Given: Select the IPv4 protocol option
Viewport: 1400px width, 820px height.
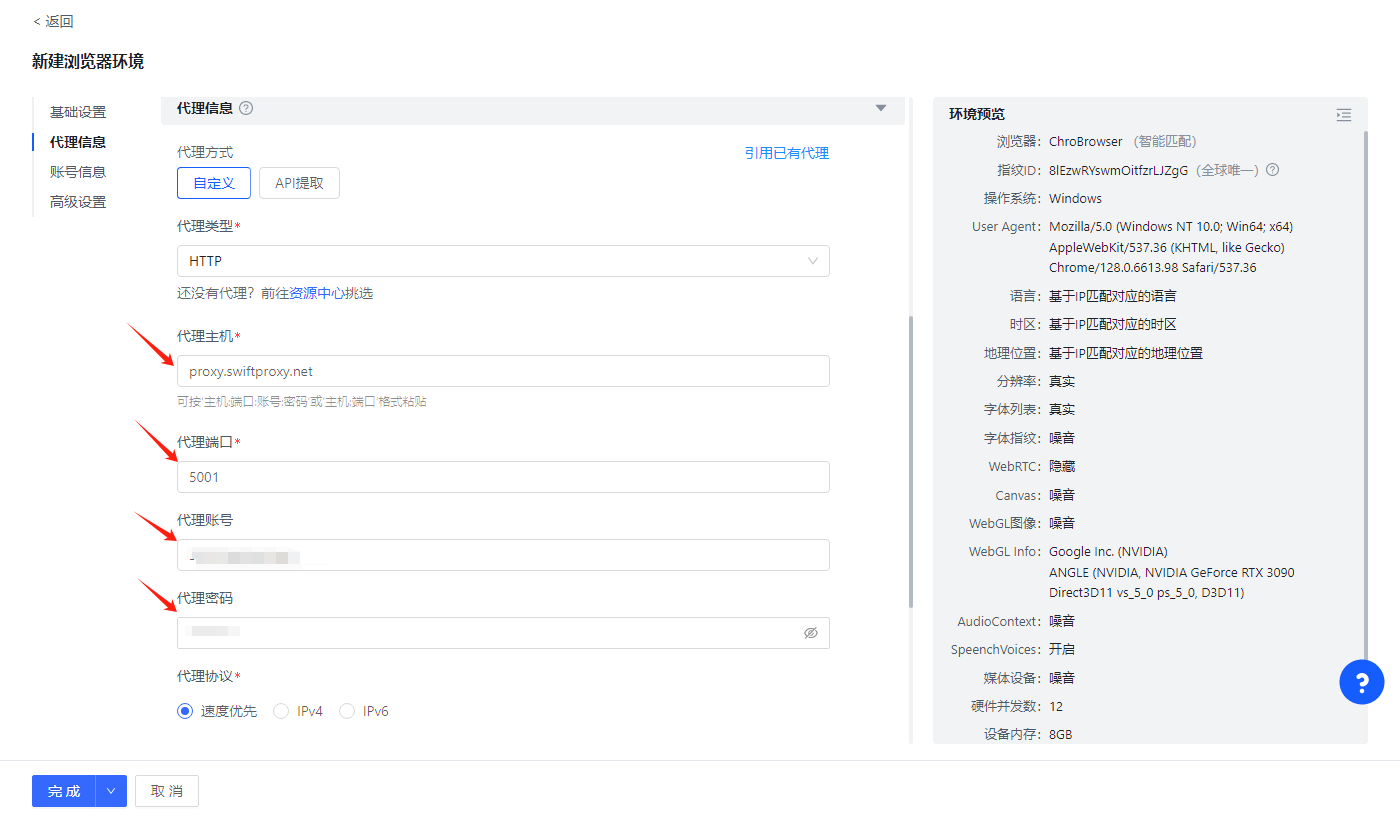Looking at the screenshot, I should 281,711.
